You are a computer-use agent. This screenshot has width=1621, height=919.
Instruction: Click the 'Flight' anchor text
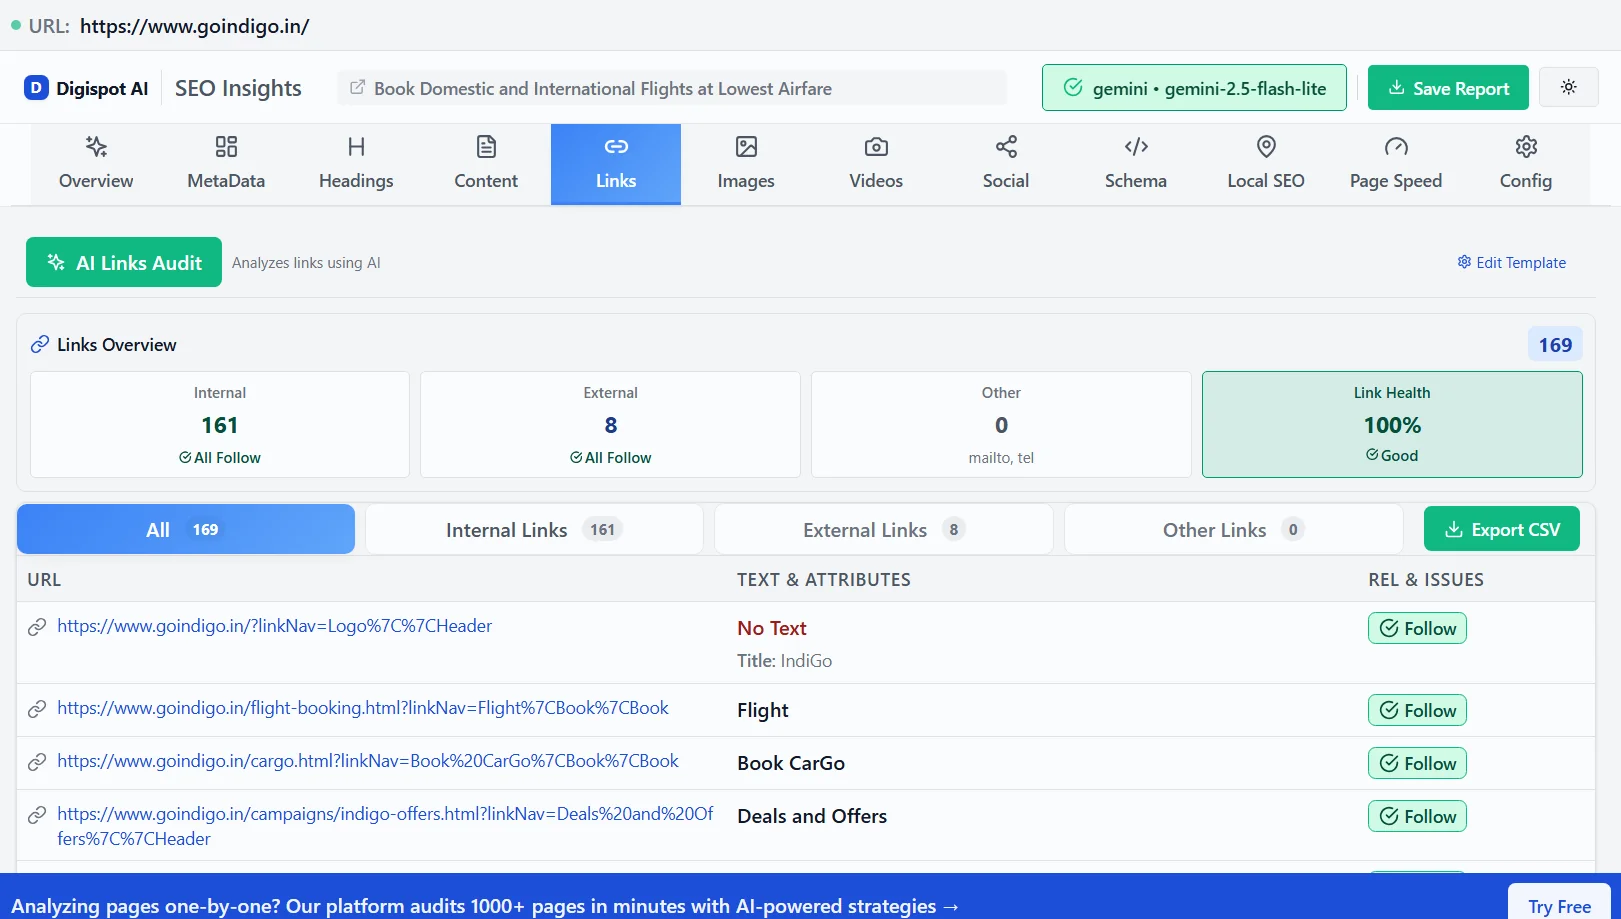pos(763,710)
